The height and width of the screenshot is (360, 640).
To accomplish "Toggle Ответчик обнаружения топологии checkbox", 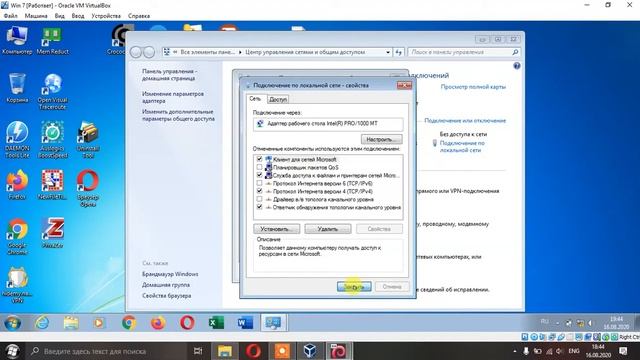I will coord(260,207).
